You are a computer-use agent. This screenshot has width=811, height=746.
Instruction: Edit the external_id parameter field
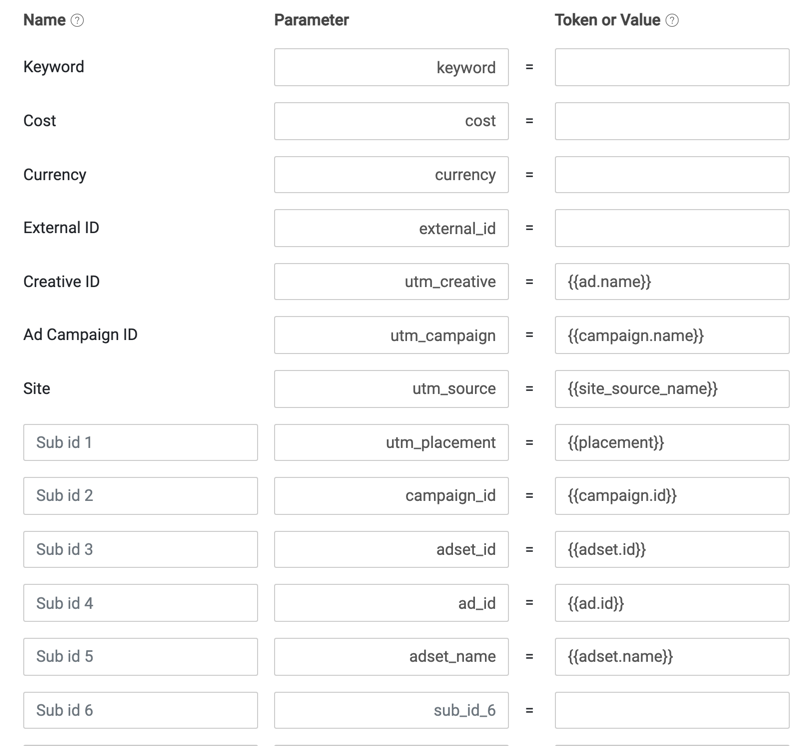click(391, 228)
